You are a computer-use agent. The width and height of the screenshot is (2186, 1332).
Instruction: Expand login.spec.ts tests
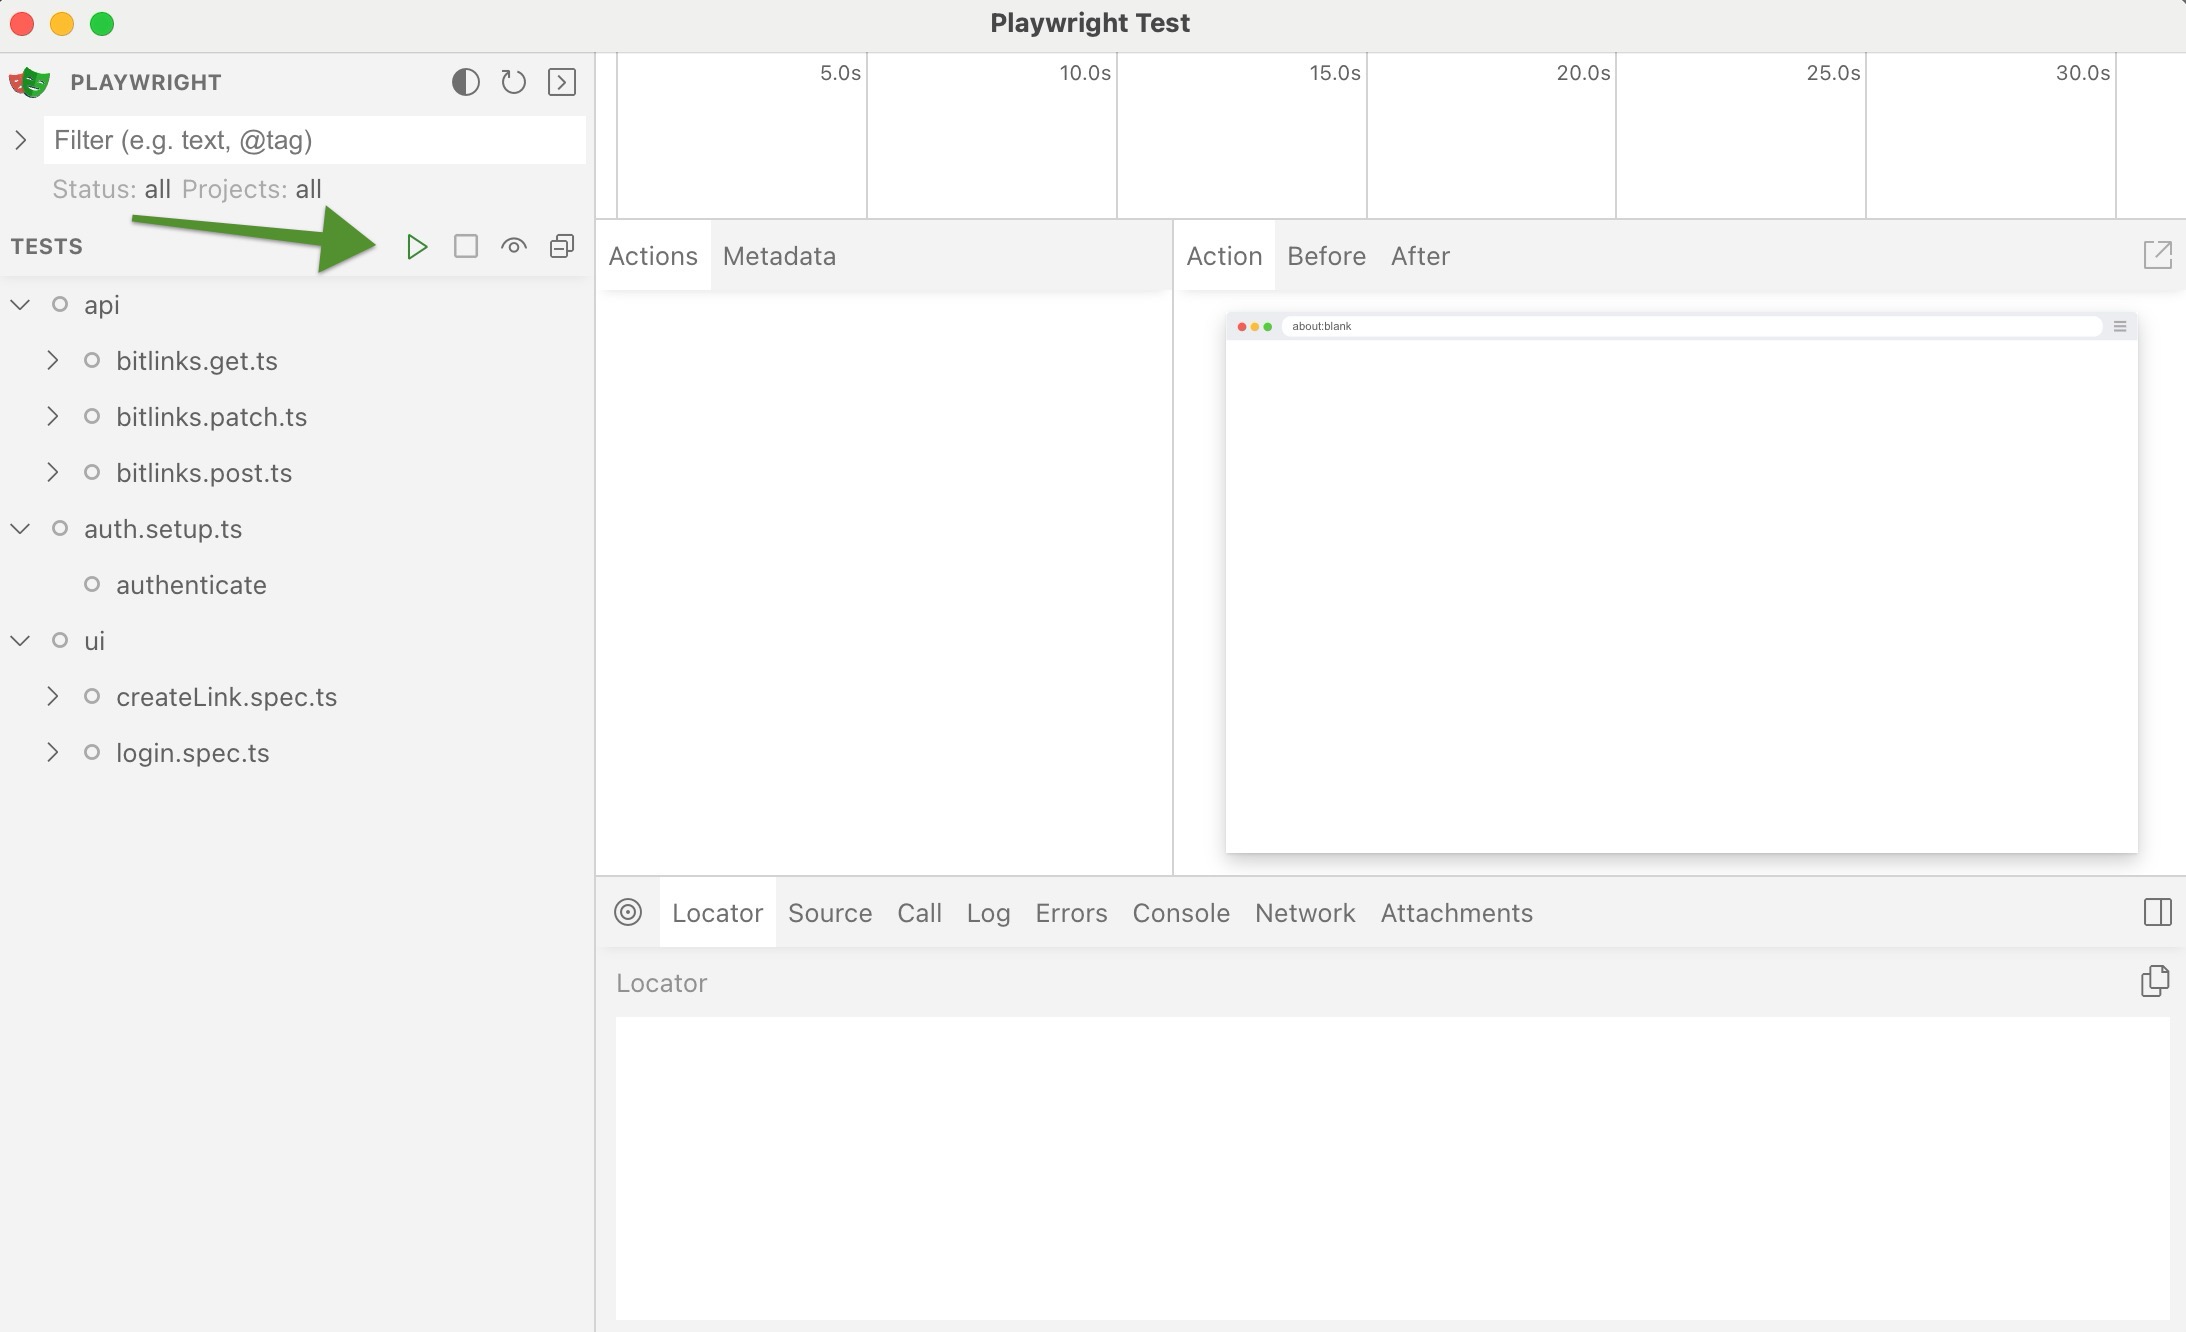click(x=52, y=752)
